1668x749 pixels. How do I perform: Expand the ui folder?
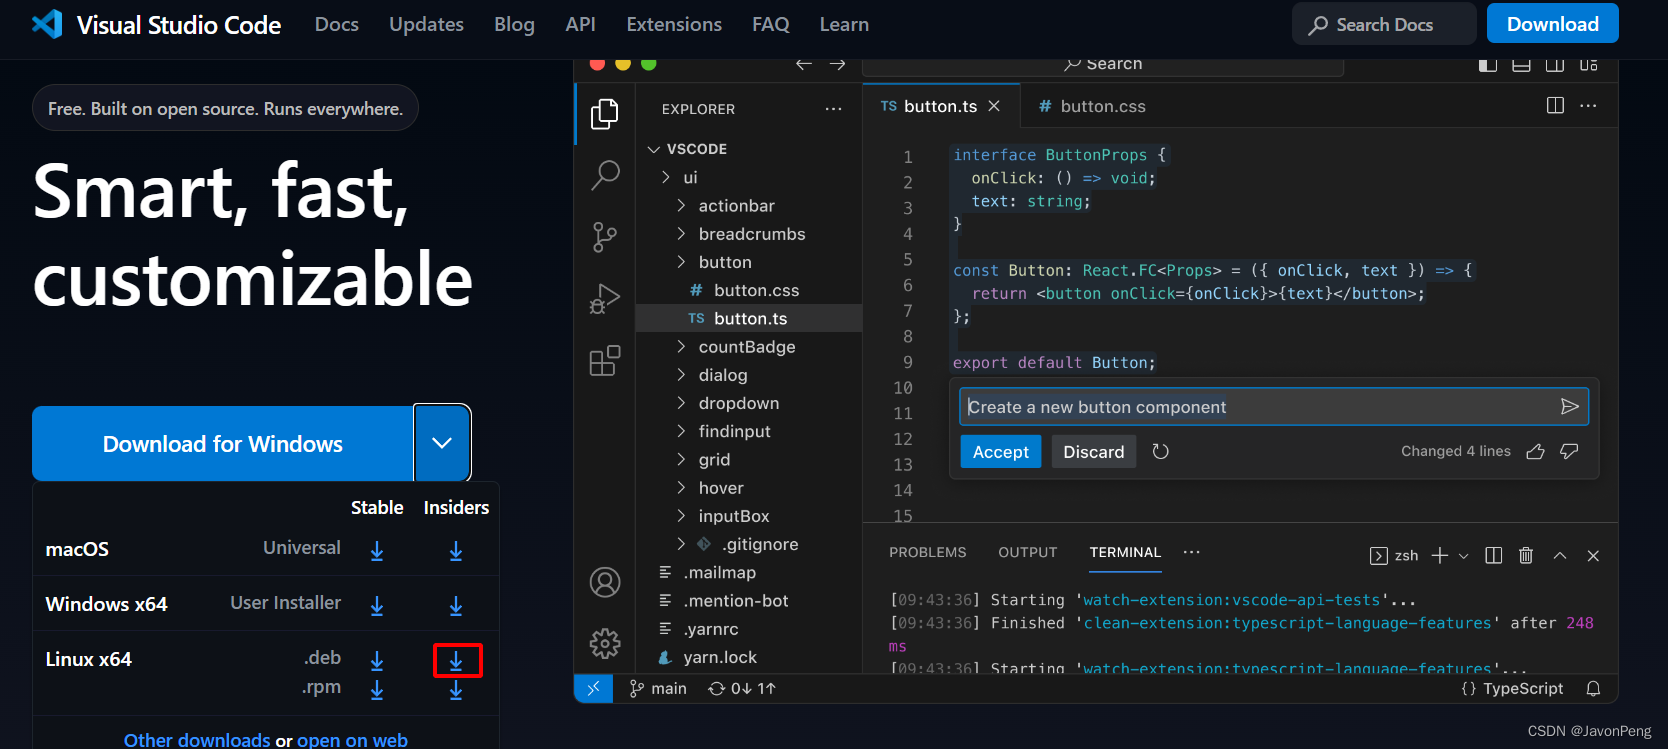666,177
